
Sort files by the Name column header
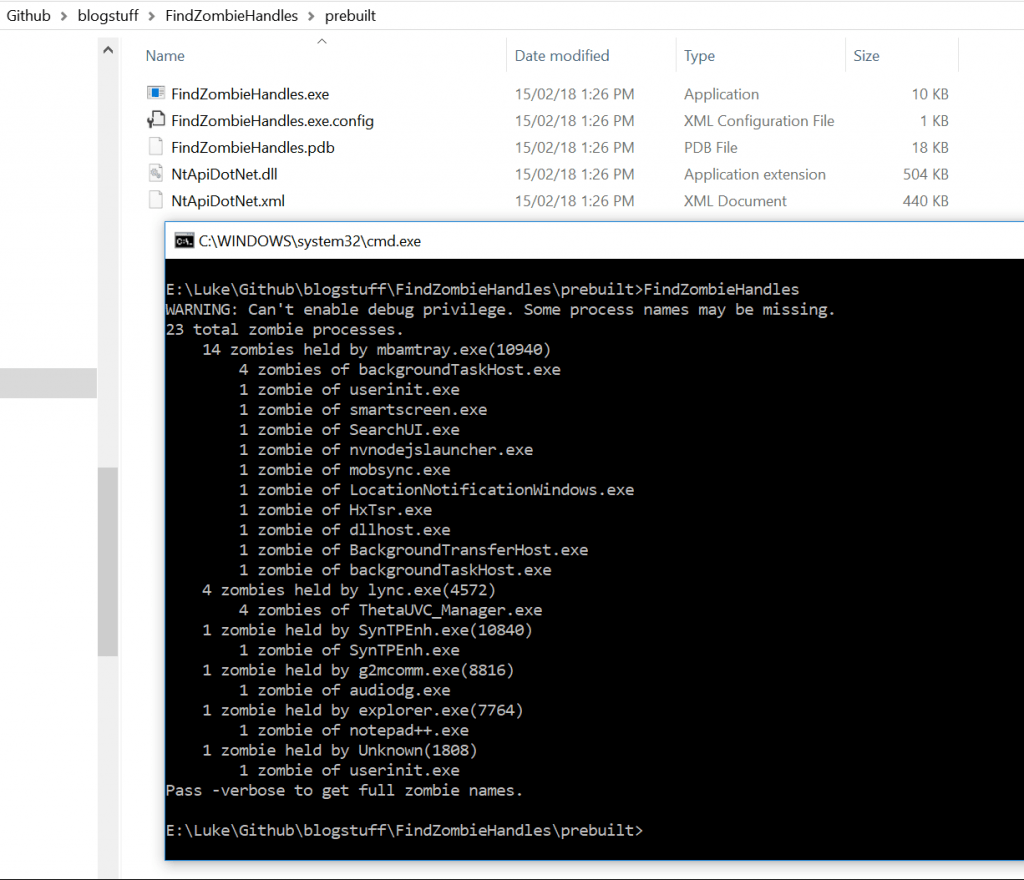(165, 55)
